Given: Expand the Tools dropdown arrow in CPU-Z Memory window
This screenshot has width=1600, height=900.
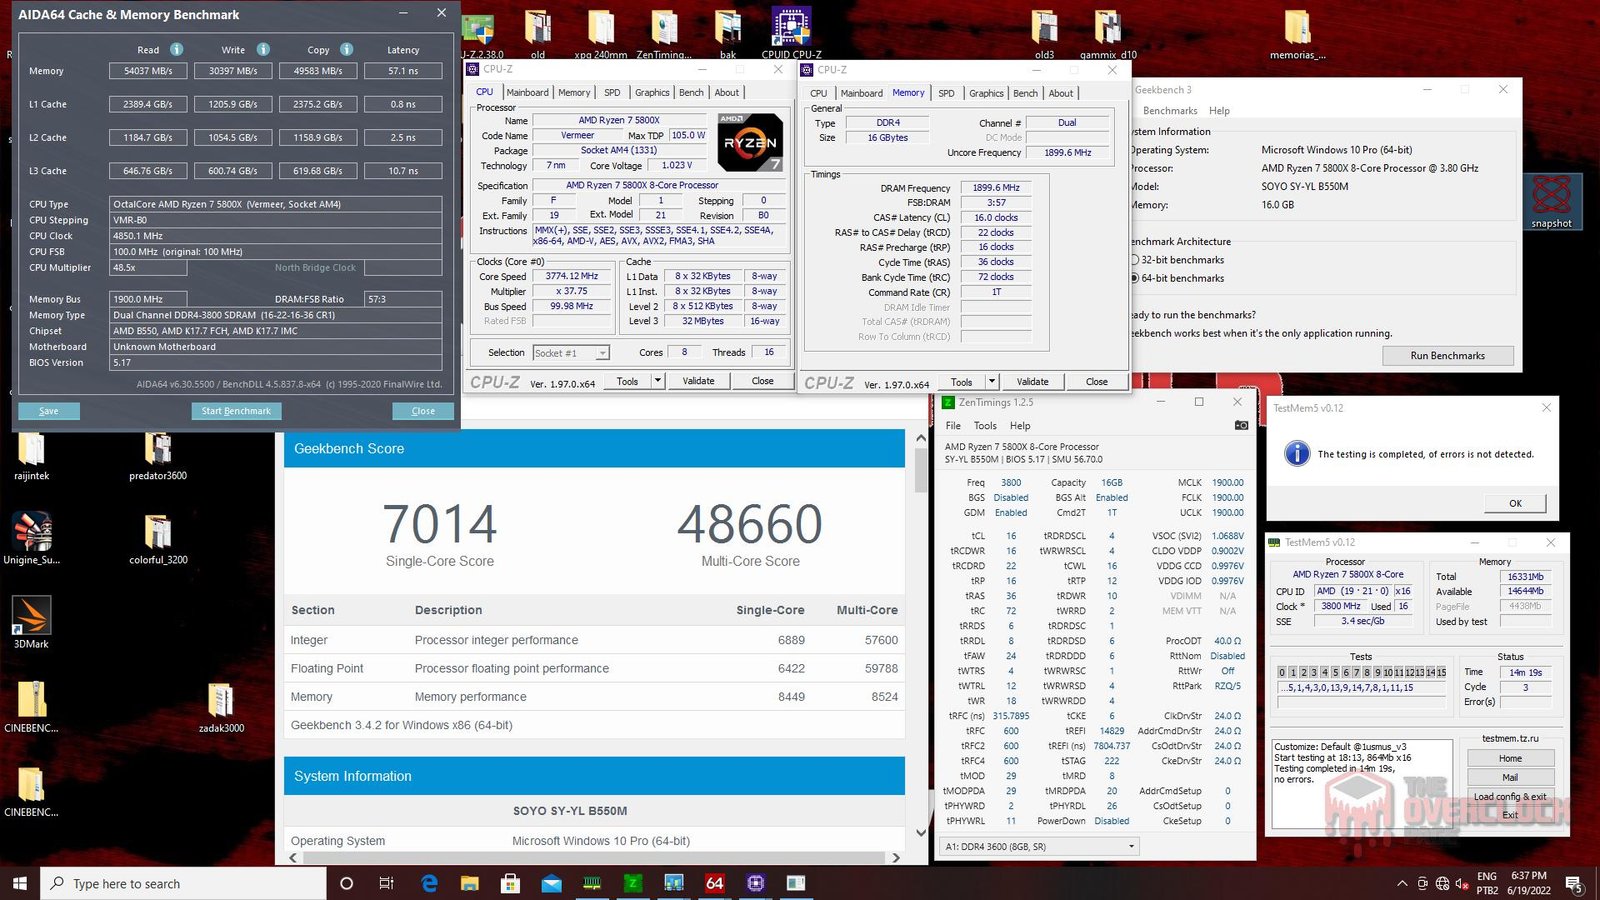Looking at the screenshot, I should (x=992, y=381).
